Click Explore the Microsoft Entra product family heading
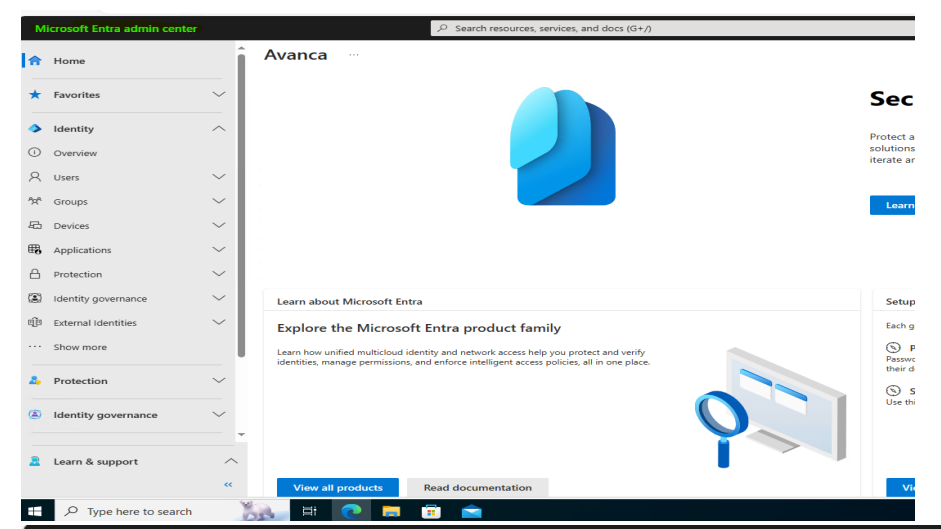 tap(419, 328)
